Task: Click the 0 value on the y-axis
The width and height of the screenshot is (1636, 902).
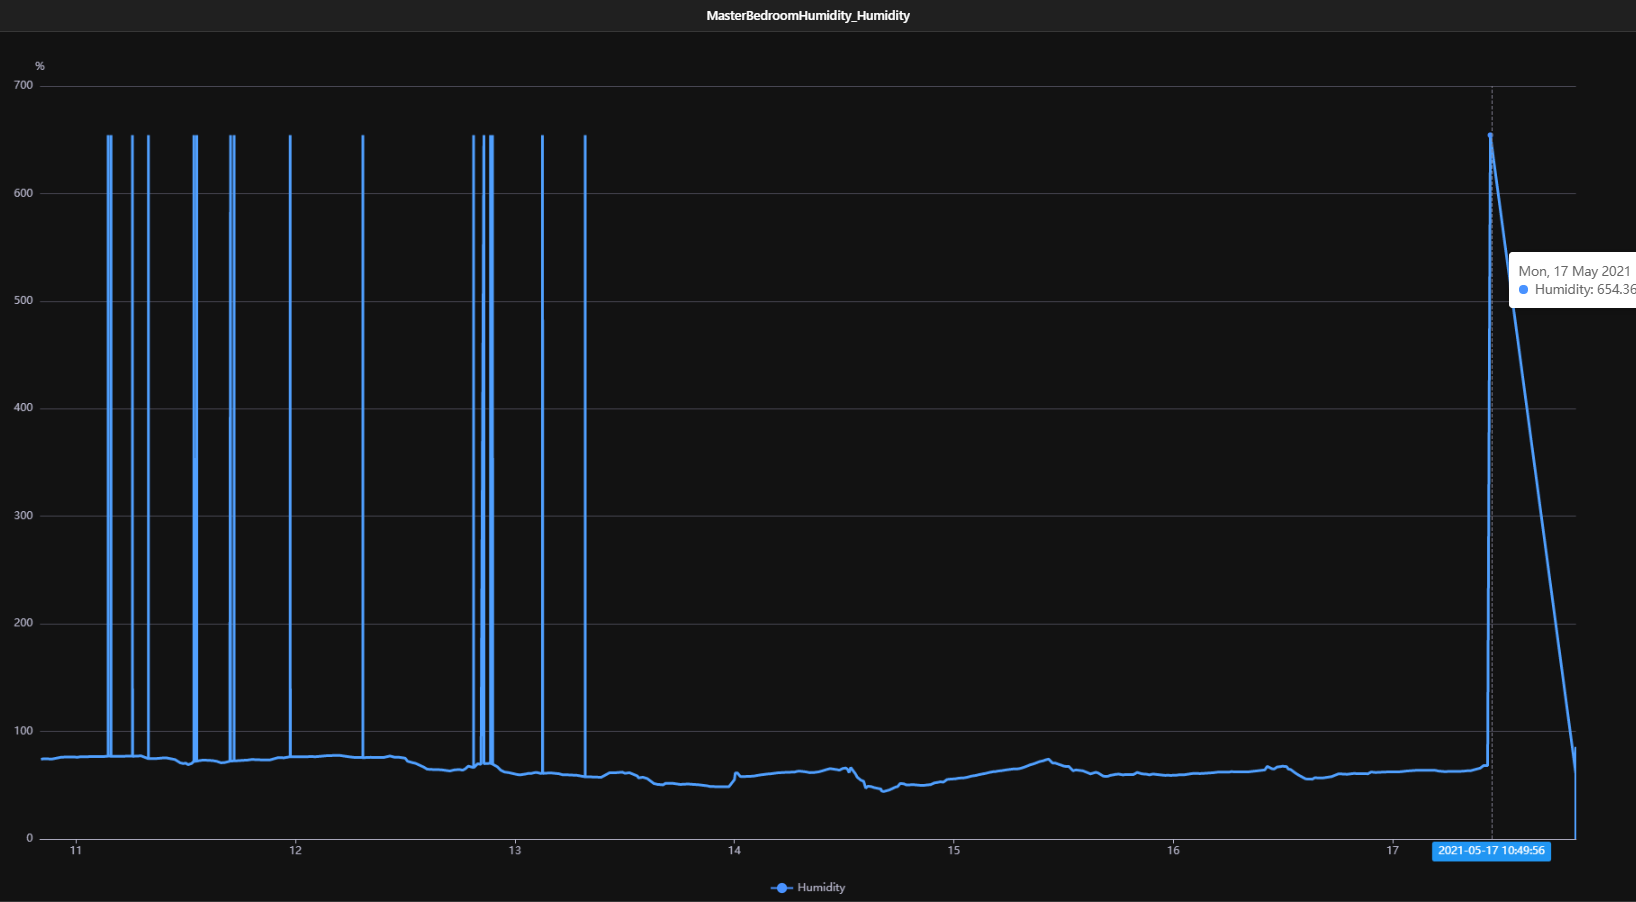Action: [x=29, y=839]
